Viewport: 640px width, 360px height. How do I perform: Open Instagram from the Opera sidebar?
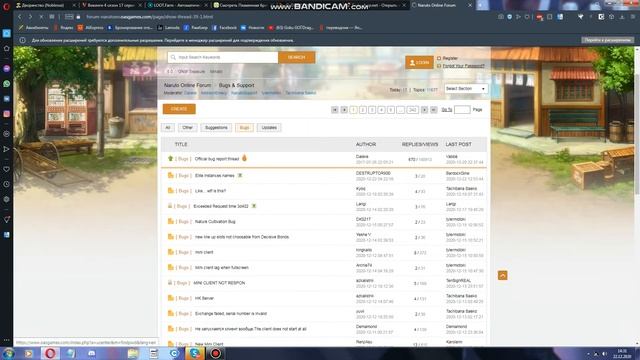[7, 114]
